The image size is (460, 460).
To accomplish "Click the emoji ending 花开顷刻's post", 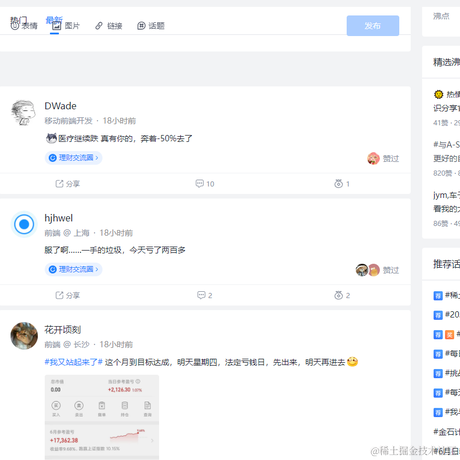I will coord(352,362).
